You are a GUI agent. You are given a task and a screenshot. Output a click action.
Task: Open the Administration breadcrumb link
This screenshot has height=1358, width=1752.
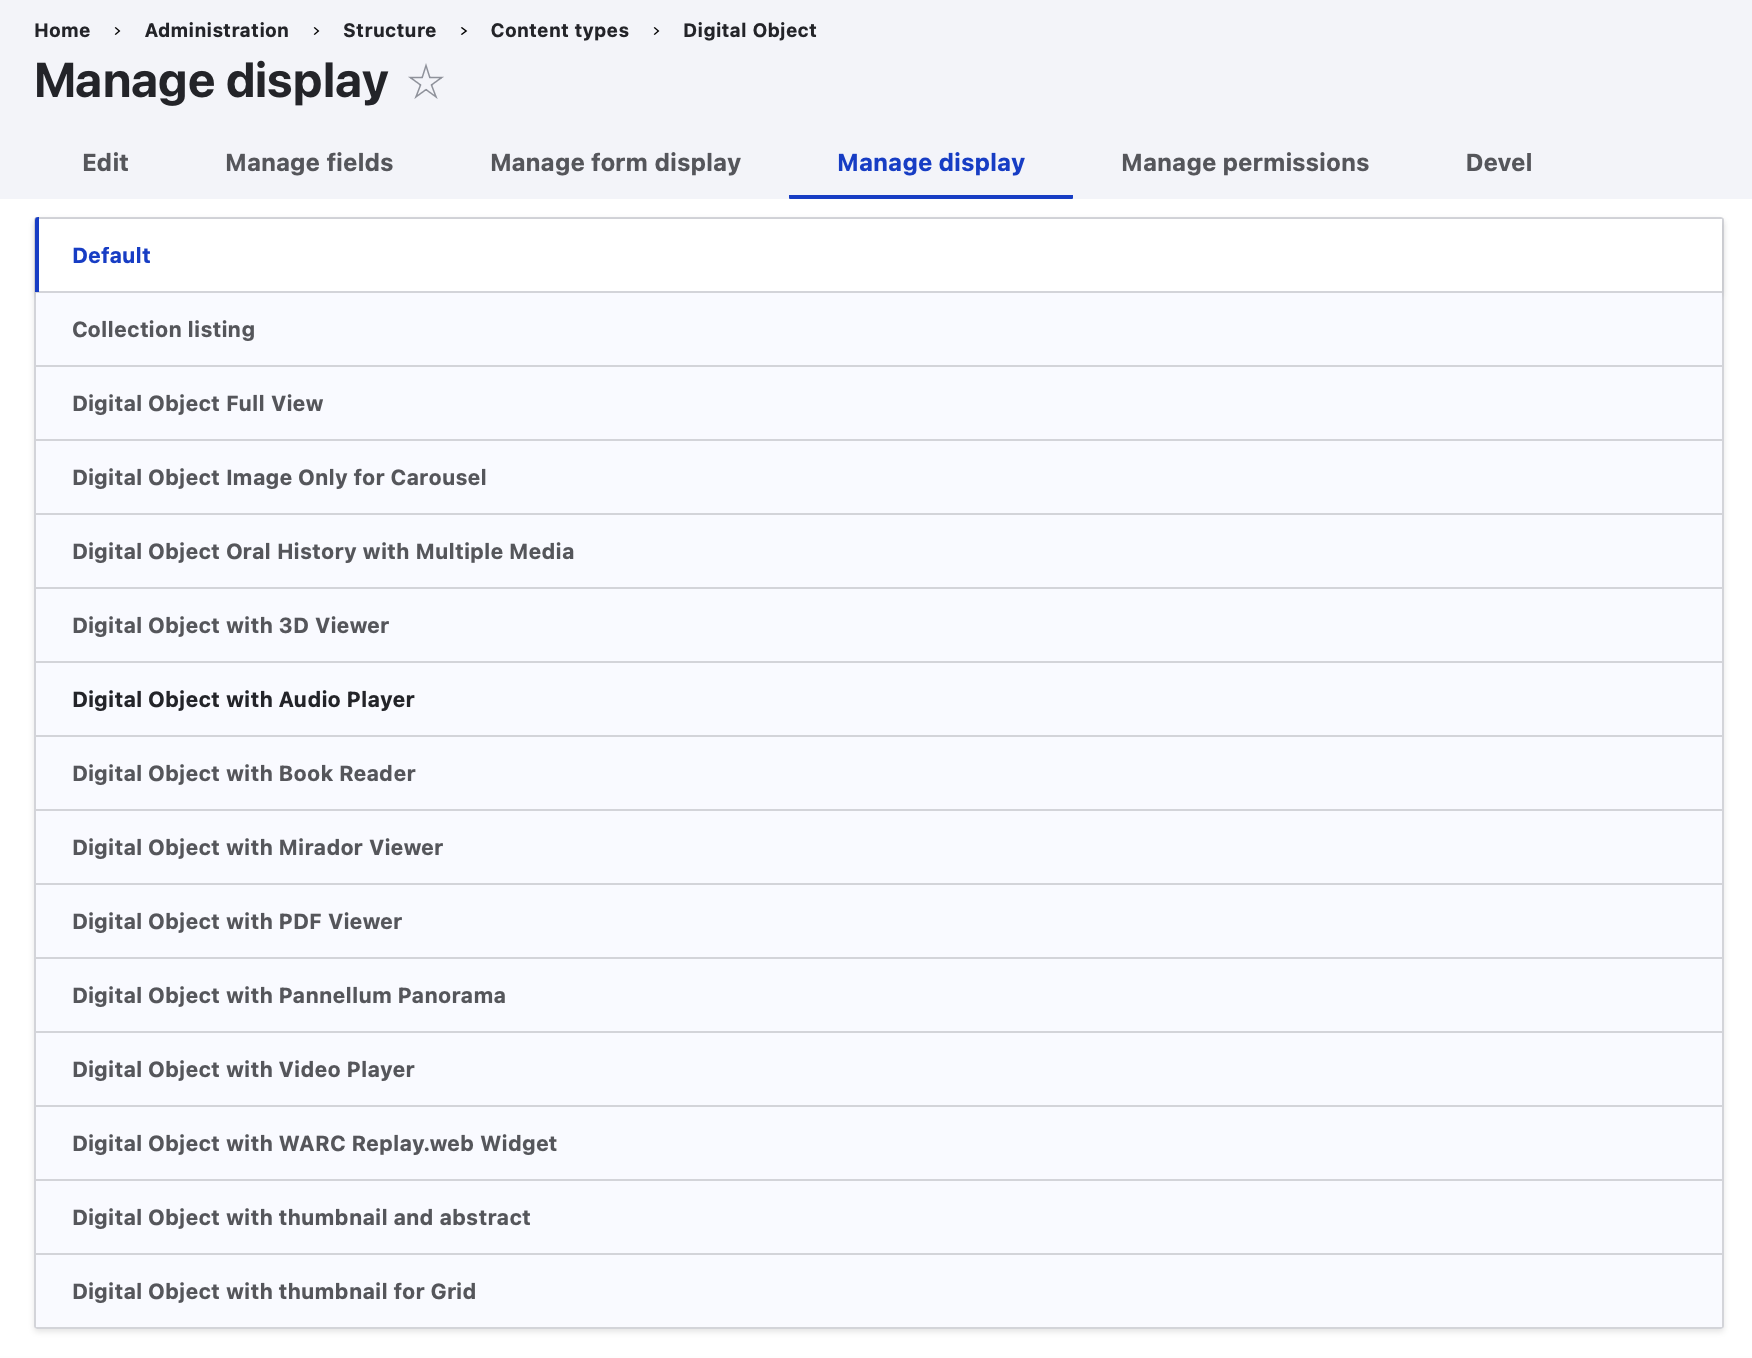216,30
